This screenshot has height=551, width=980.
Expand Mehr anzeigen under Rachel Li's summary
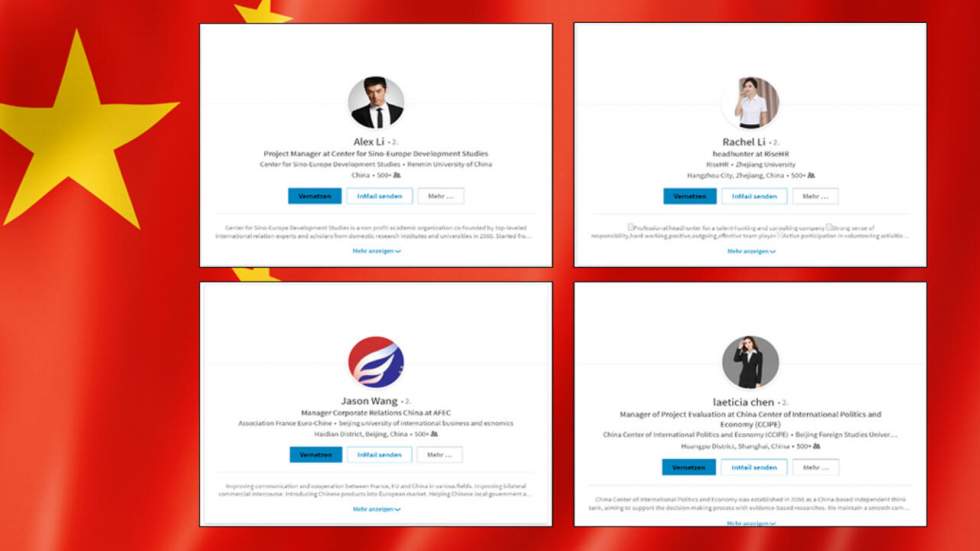751,251
